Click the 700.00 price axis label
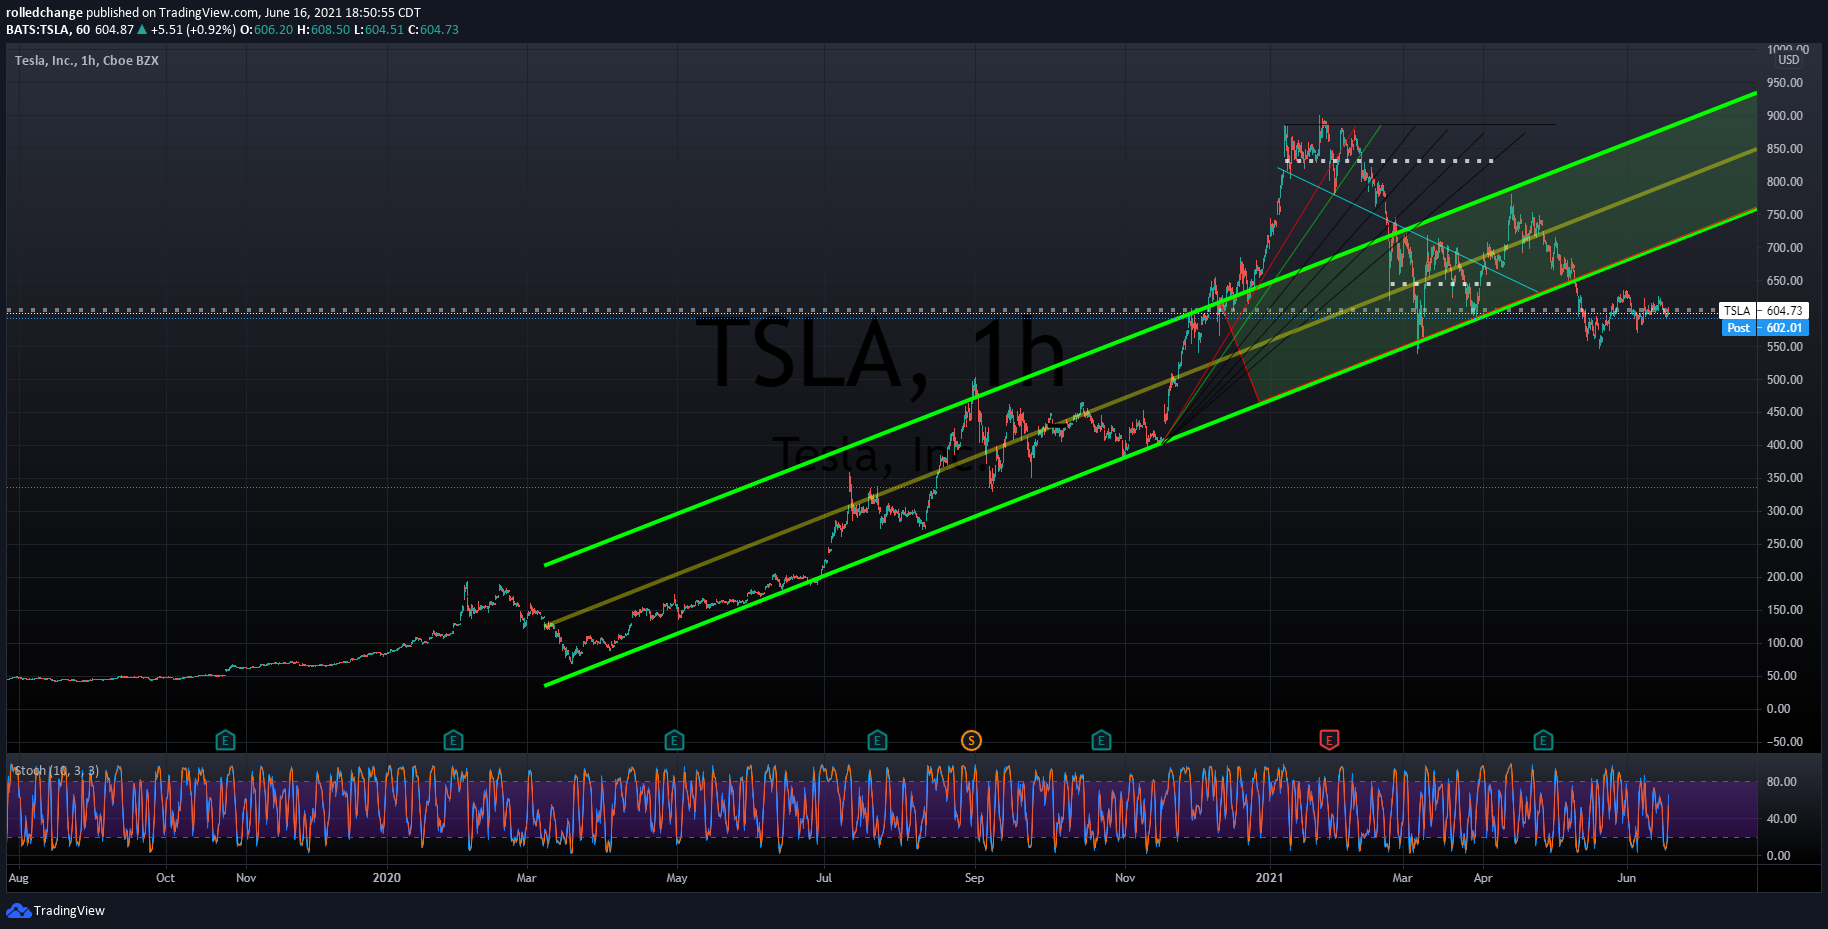 pyautogui.click(x=1784, y=248)
